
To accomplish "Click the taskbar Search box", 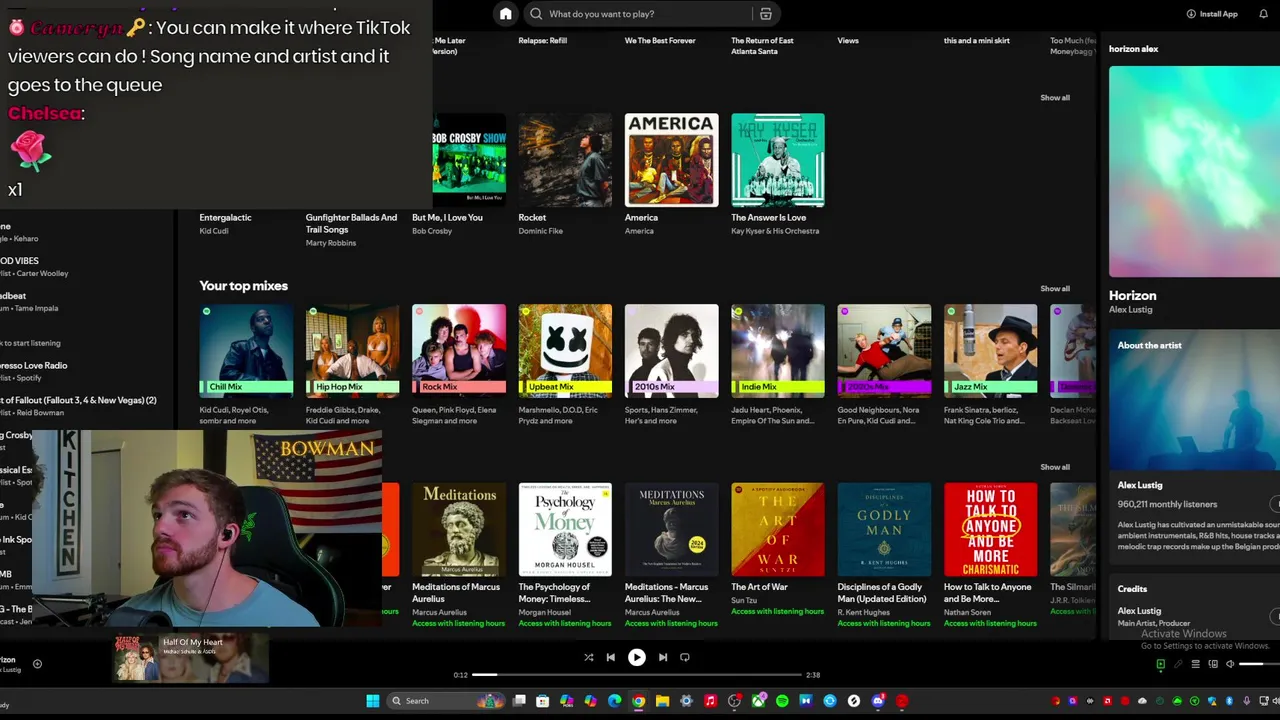I will [x=446, y=701].
